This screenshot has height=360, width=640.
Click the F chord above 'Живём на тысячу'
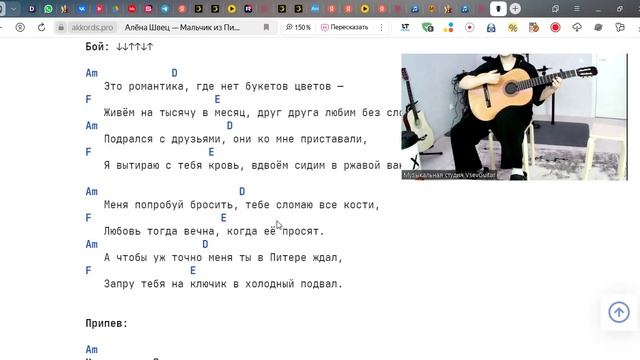coord(88,100)
